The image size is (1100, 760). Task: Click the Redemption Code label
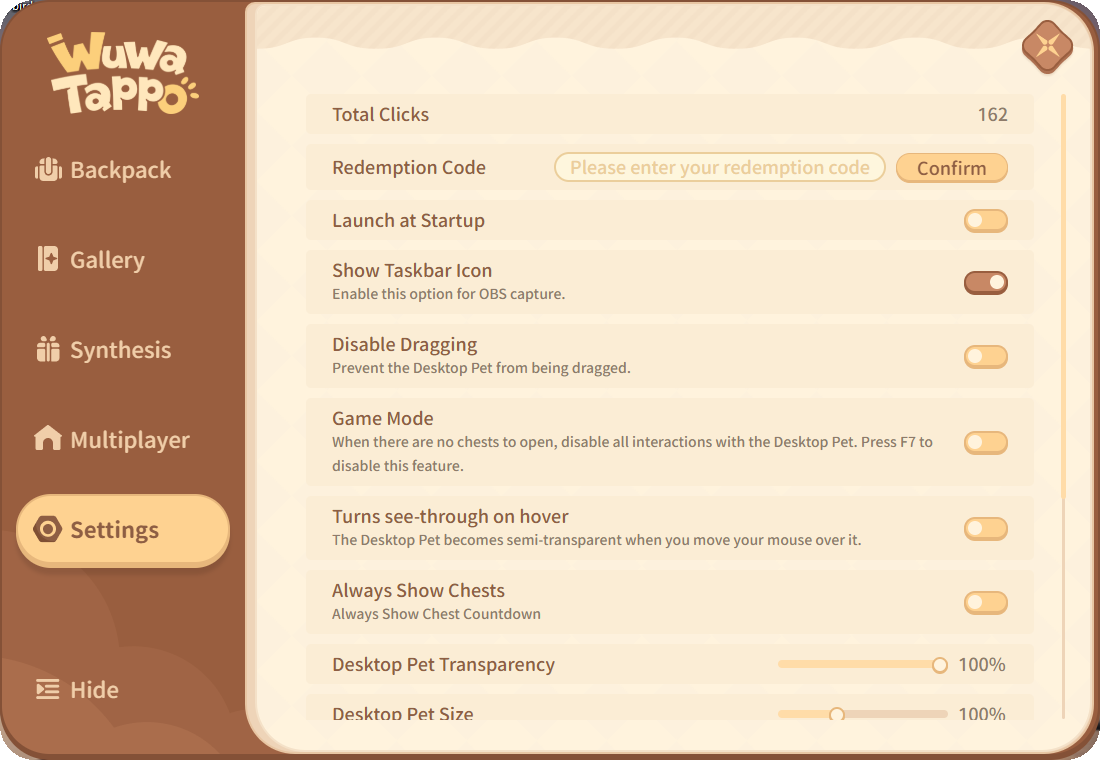[409, 168]
